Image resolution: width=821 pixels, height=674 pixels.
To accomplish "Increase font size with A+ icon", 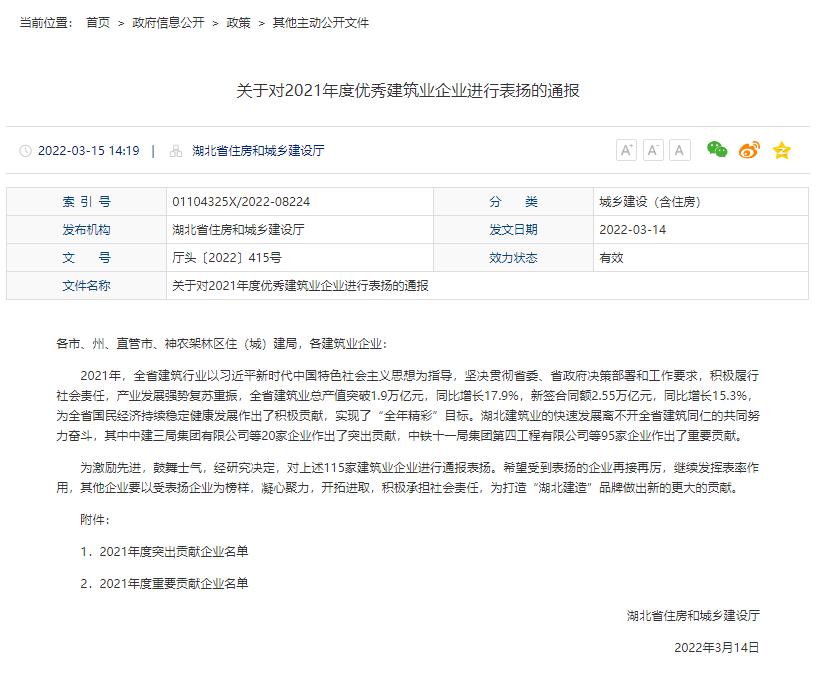I will coord(627,150).
